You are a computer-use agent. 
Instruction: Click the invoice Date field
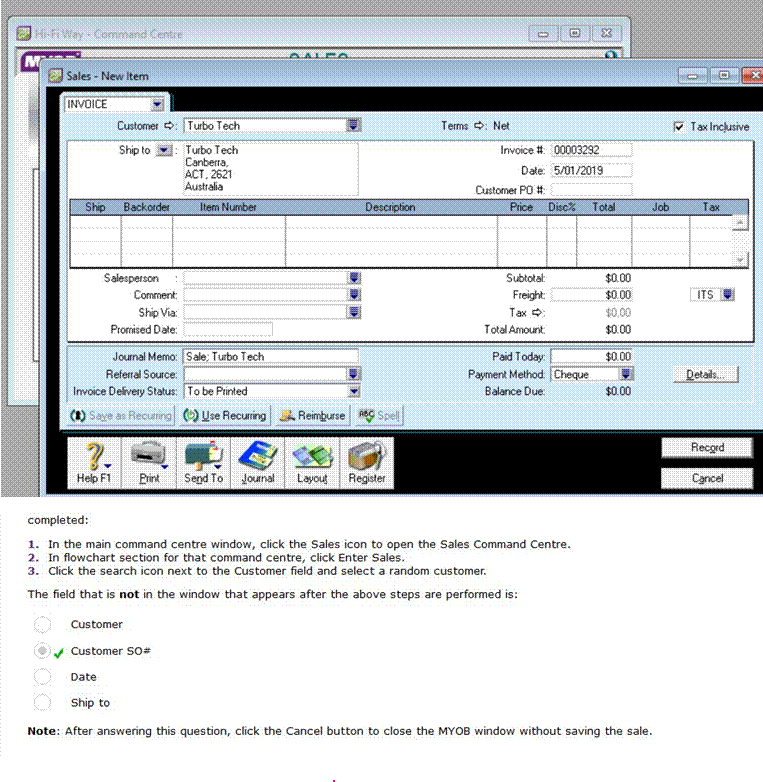pyautogui.click(x=591, y=171)
